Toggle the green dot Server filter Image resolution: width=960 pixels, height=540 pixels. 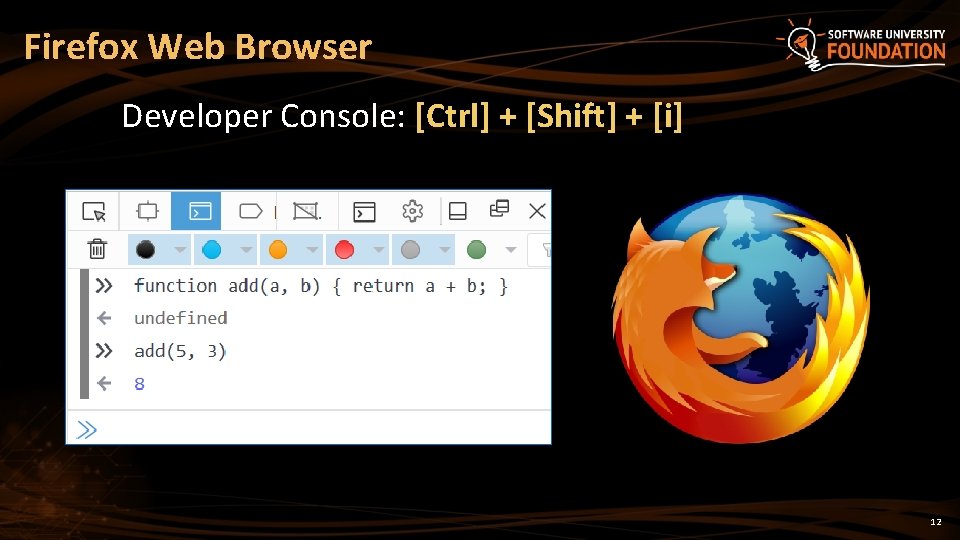[476, 250]
